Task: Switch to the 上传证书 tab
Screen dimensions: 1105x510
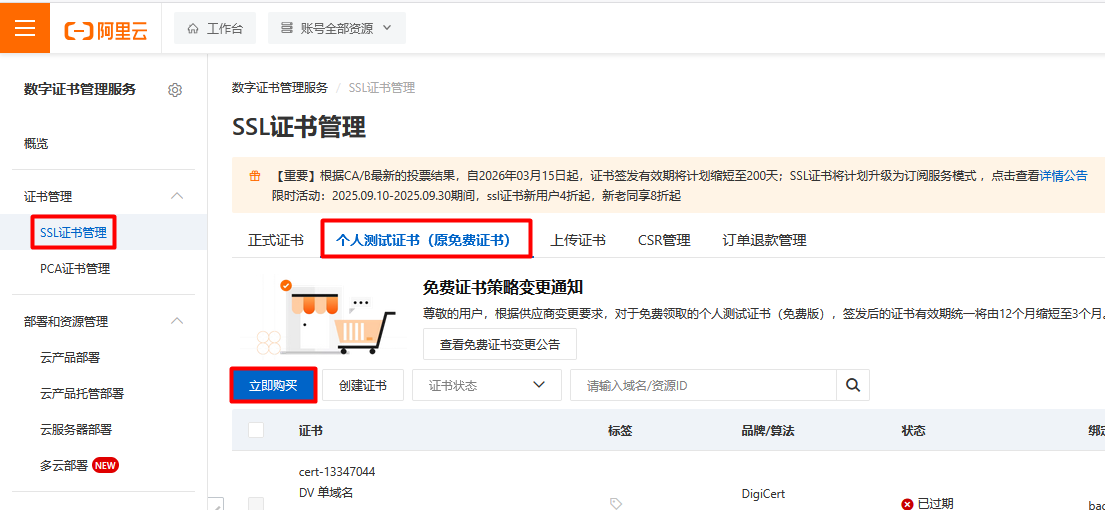Action: (x=577, y=240)
